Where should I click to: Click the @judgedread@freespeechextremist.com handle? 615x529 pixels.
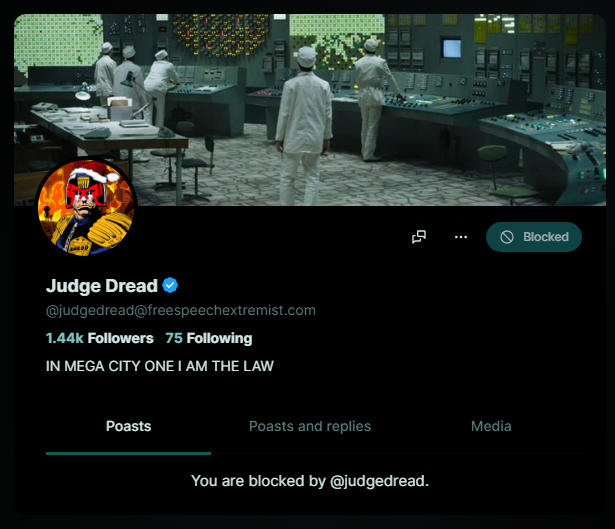coord(181,310)
